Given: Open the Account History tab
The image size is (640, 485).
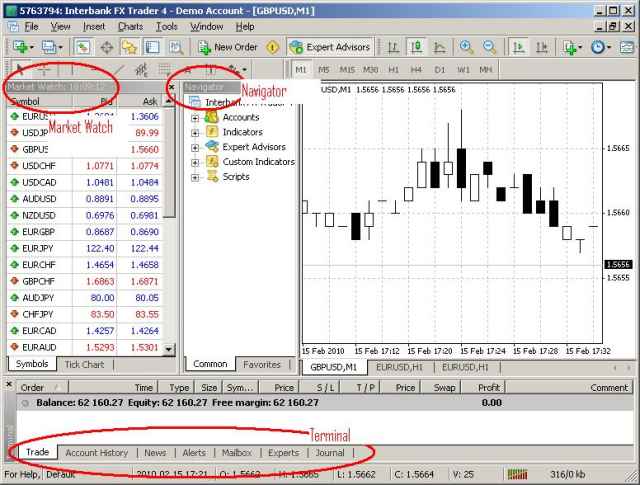Looking at the screenshot, I should 97,453.
